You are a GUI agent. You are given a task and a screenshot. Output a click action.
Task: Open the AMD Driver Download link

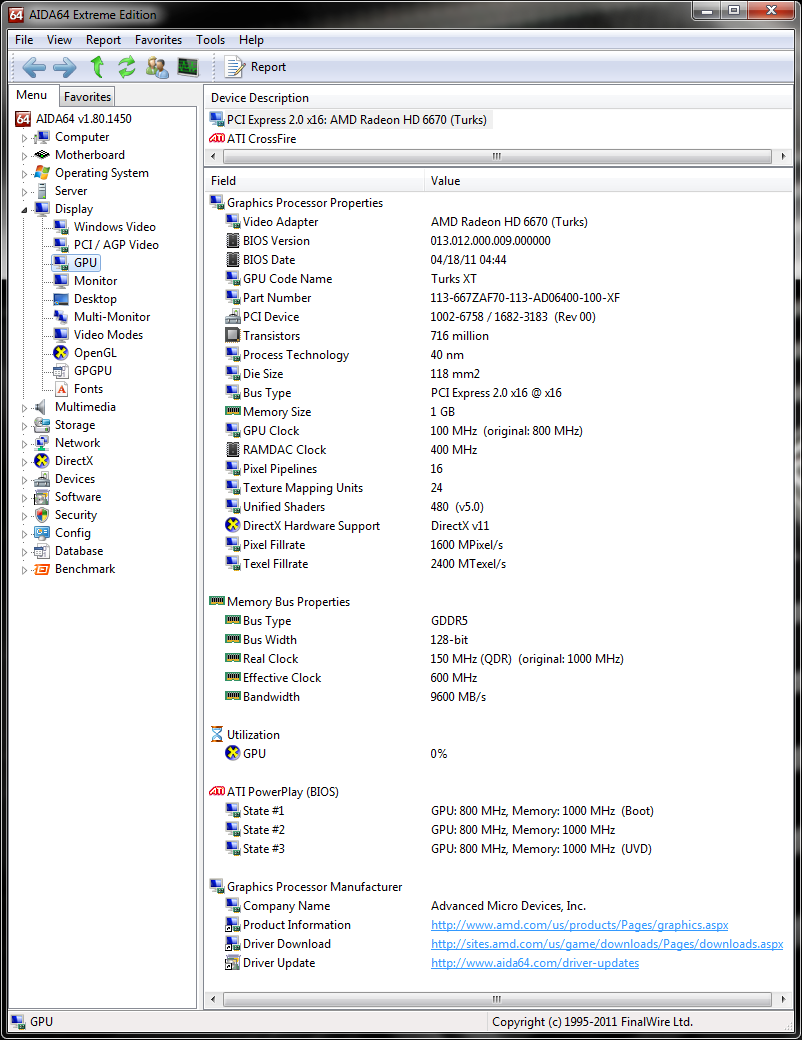[607, 944]
